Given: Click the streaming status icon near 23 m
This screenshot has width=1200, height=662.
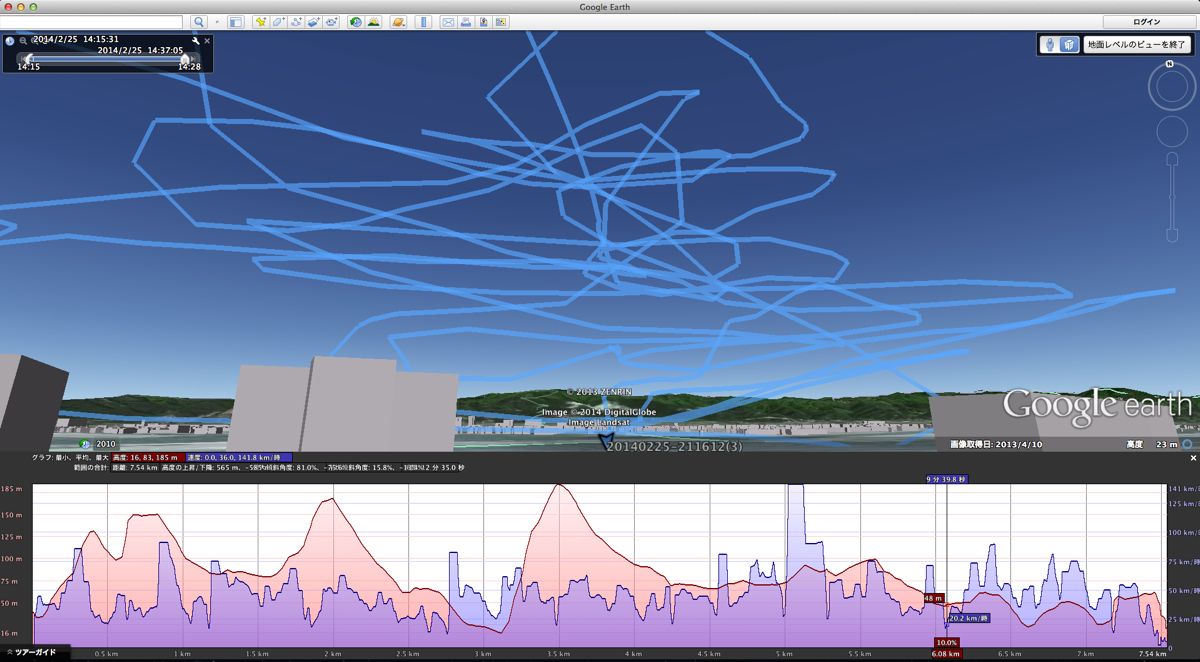Looking at the screenshot, I should pos(1187,444).
